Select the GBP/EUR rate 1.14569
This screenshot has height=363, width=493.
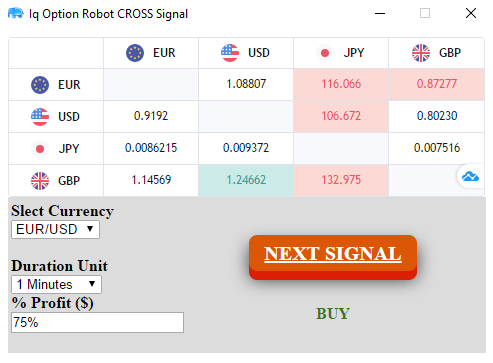[x=151, y=180]
